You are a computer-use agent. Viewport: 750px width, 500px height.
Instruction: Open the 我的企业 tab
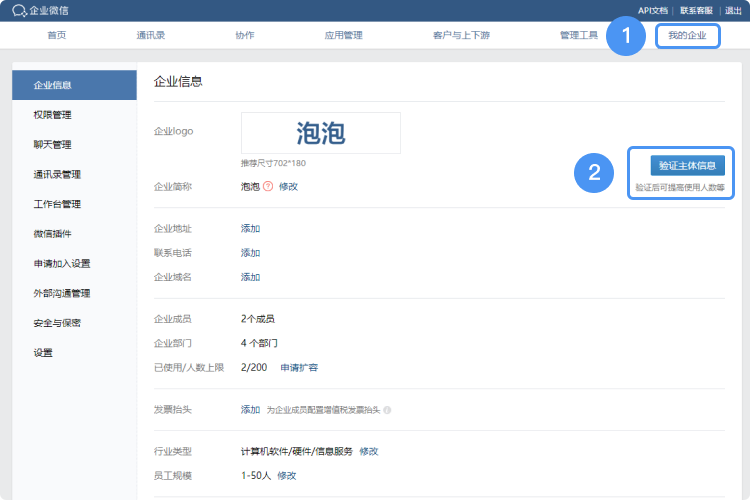pos(687,36)
